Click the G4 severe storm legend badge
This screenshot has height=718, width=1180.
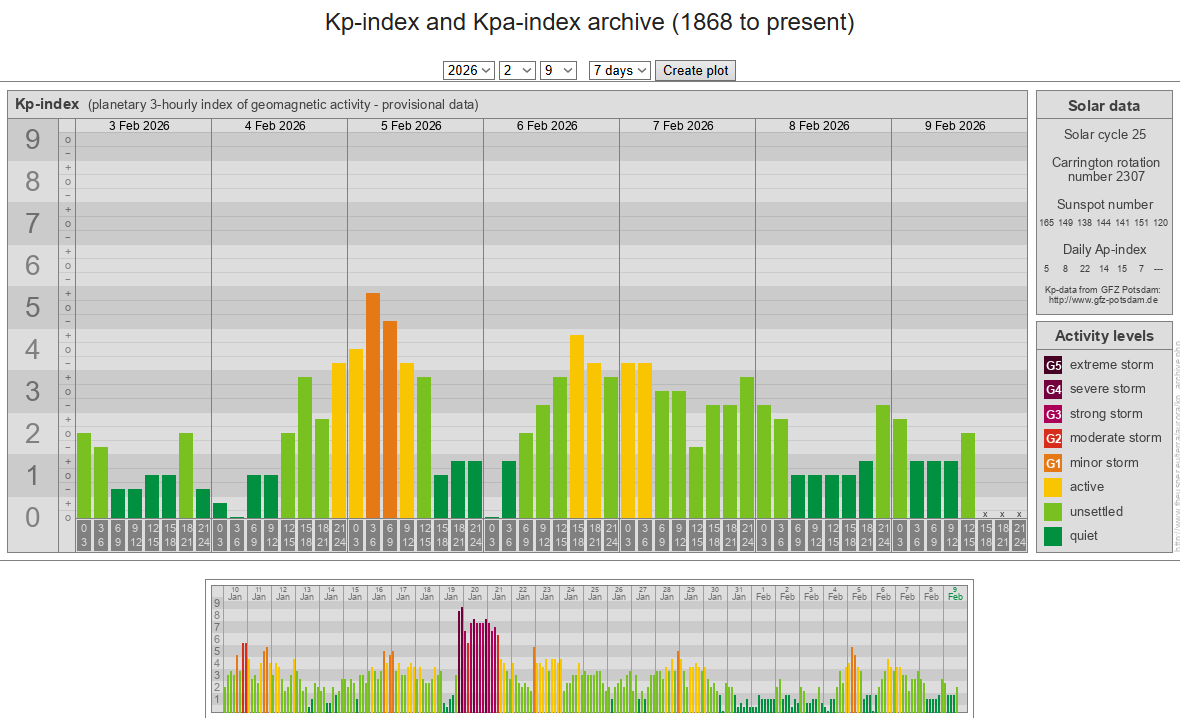(1053, 389)
